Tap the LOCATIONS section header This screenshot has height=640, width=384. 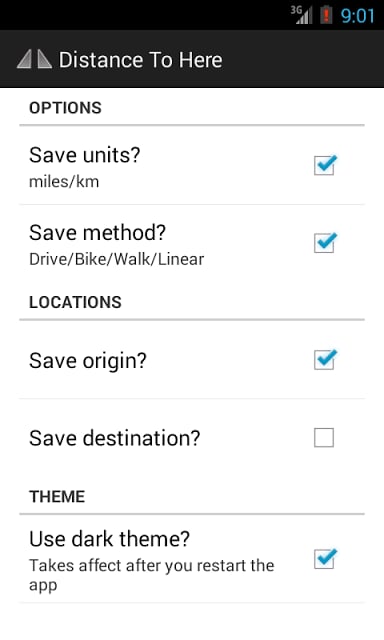tap(75, 302)
